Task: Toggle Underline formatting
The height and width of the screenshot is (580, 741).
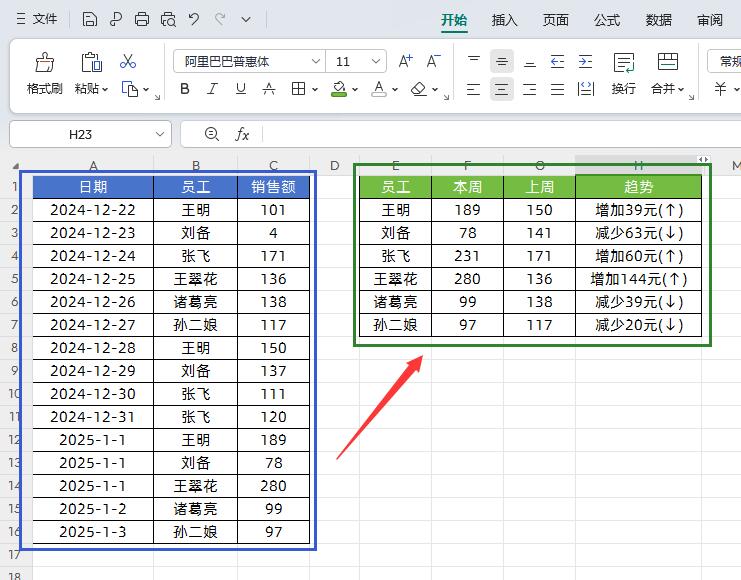Action: [241, 89]
